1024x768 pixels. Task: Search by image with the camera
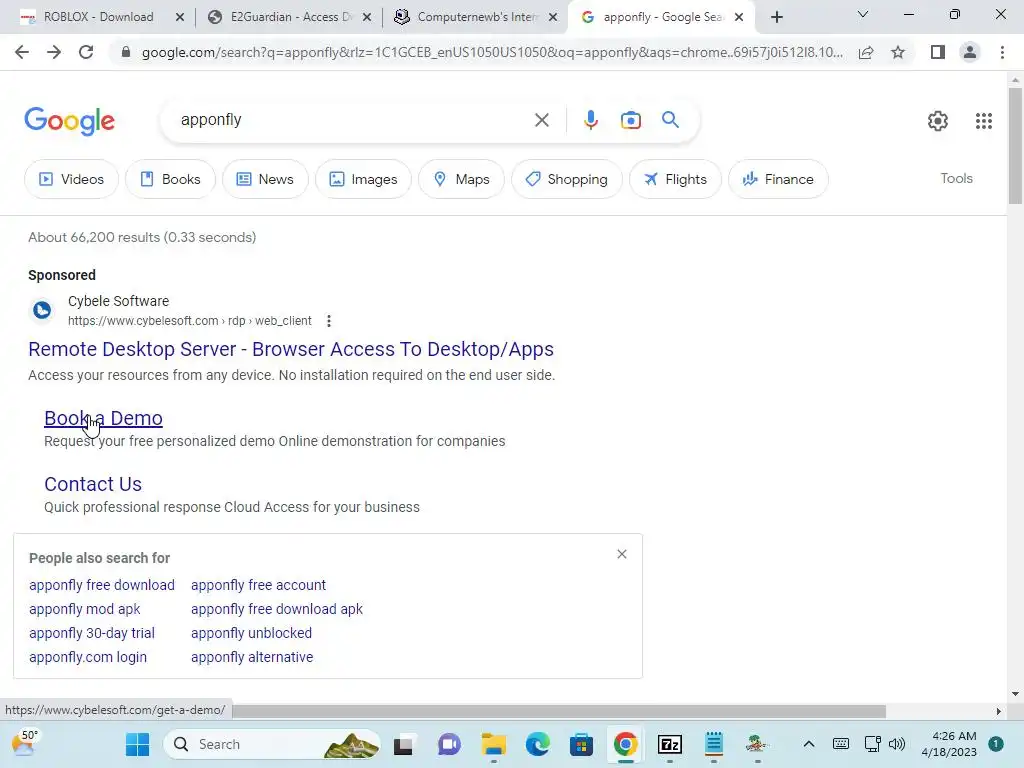point(631,120)
